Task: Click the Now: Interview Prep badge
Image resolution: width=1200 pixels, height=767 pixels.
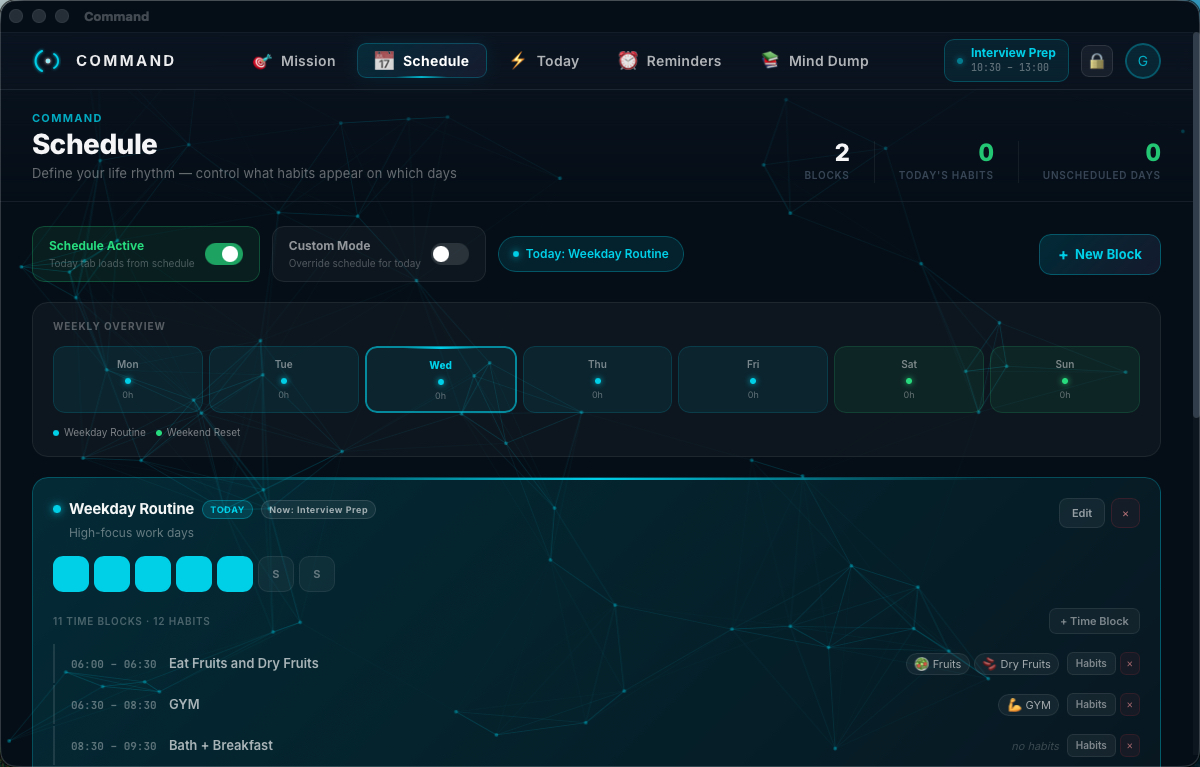Action: (318, 510)
